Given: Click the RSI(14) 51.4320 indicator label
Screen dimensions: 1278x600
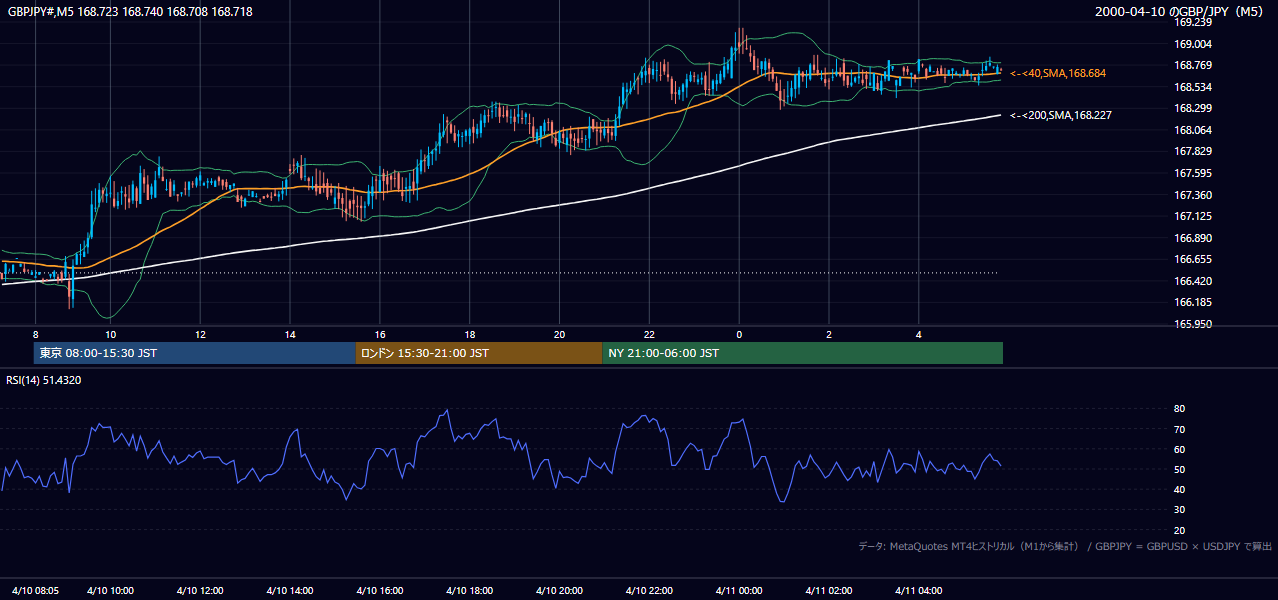Looking at the screenshot, I should pyautogui.click(x=44, y=380).
